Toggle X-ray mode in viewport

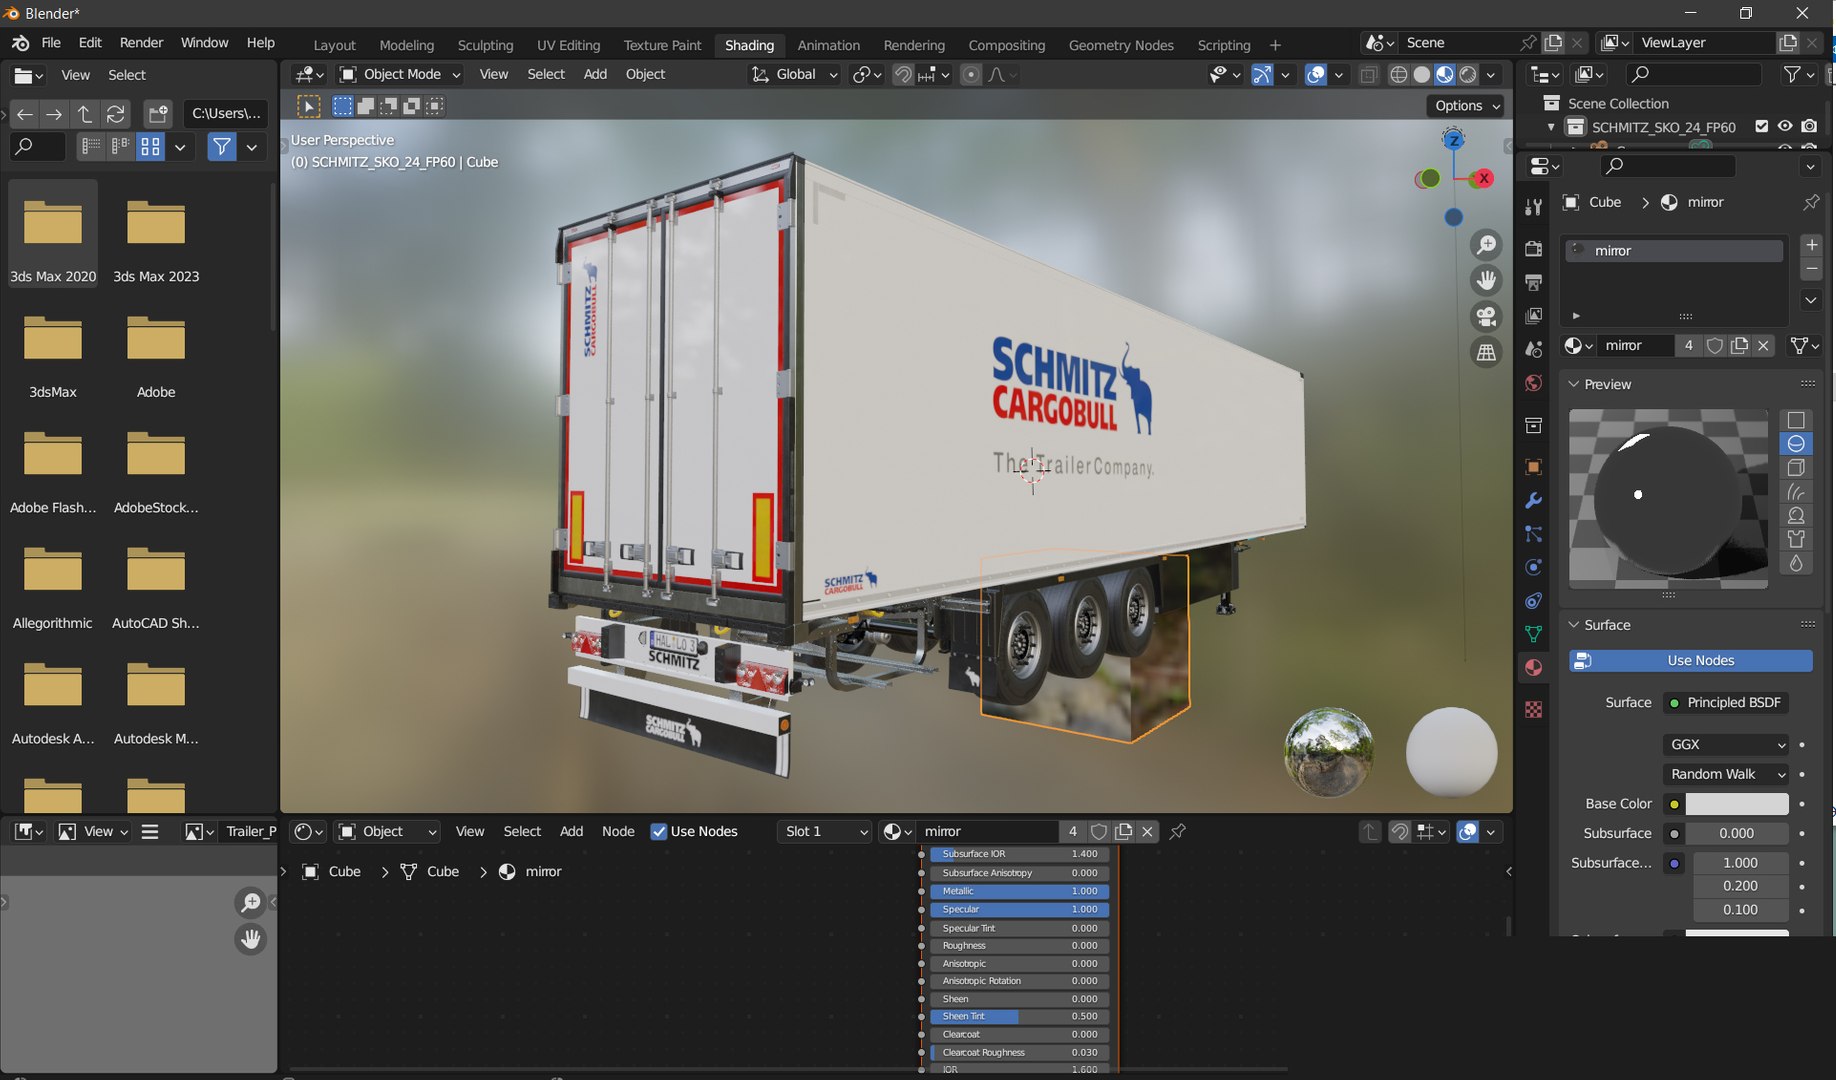[1369, 75]
